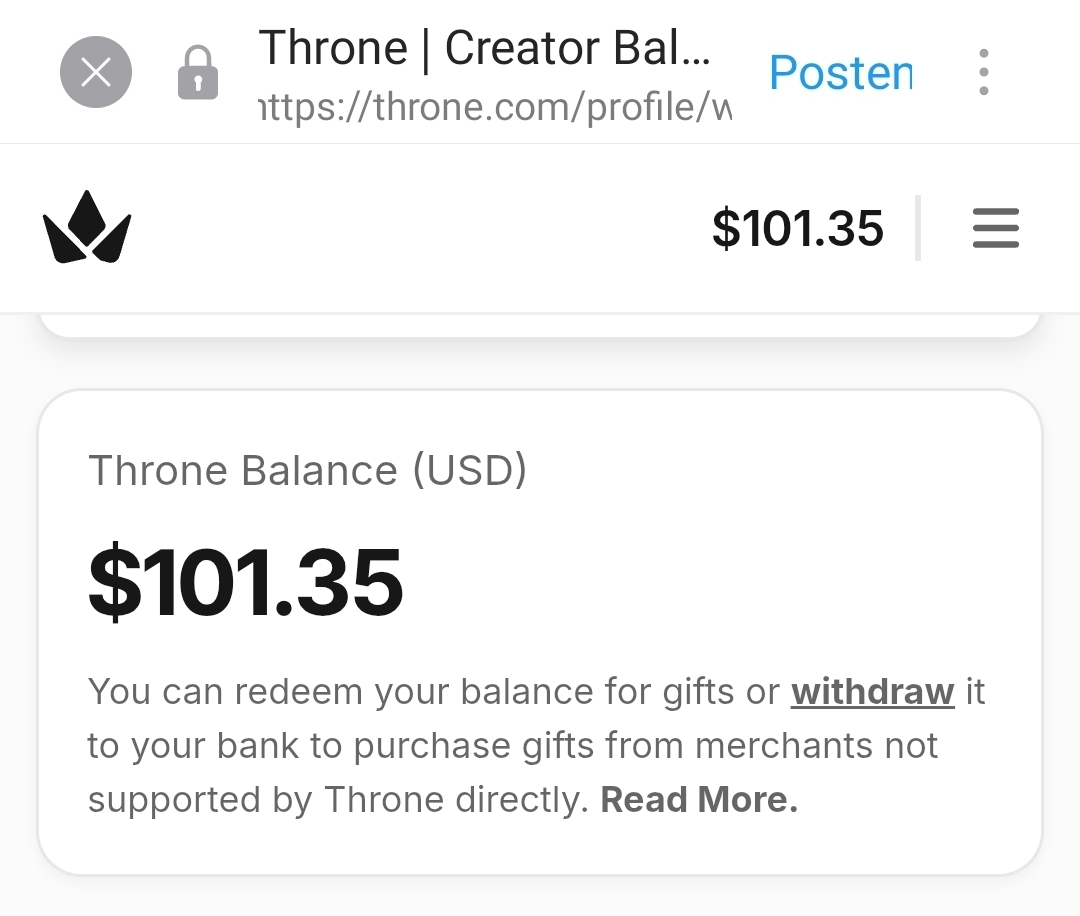Close the in-app browser with X button
The width and height of the screenshot is (1080, 916).
(96, 72)
